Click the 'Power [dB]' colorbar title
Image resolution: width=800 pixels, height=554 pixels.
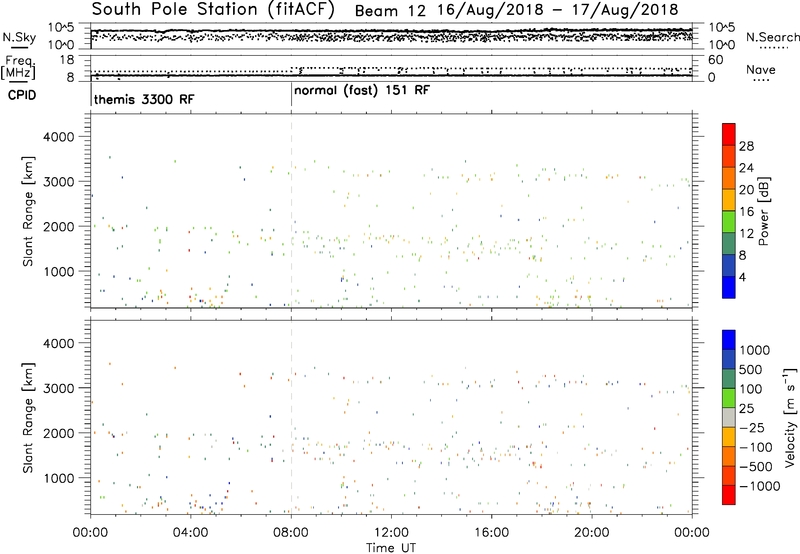[763, 211]
